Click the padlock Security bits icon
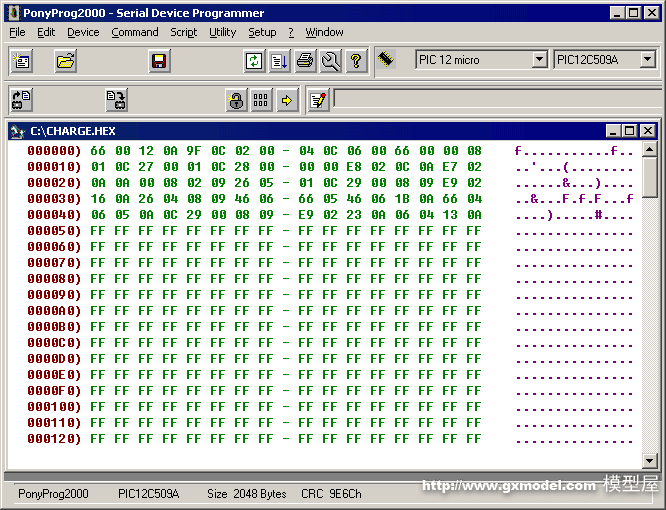The width and height of the screenshot is (666, 510). click(x=236, y=100)
